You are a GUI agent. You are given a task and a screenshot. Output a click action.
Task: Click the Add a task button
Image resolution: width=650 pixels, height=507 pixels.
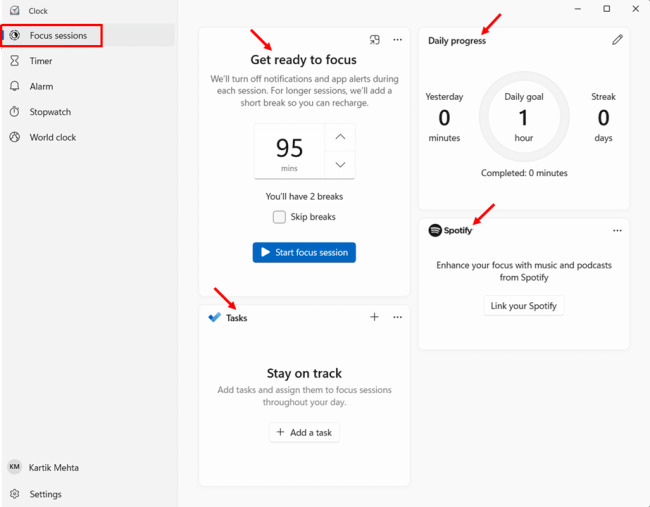coord(304,432)
